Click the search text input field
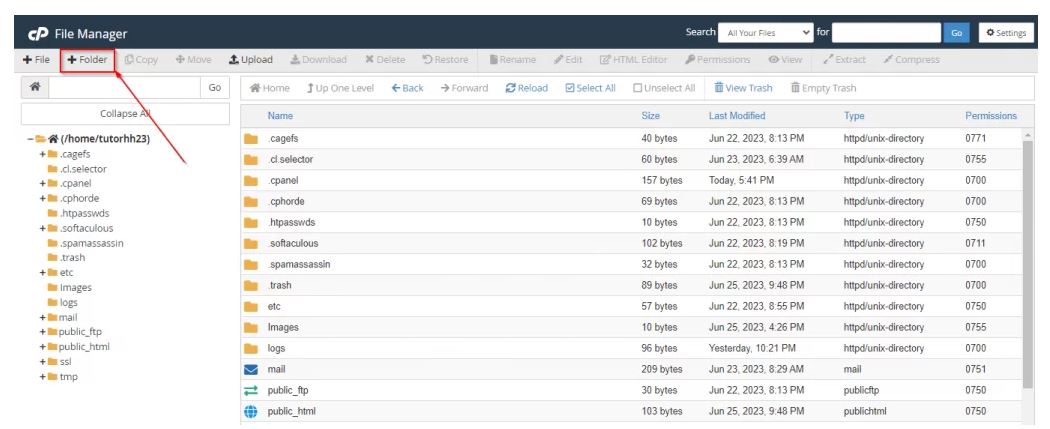The height and width of the screenshot is (429, 1050). (x=886, y=33)
